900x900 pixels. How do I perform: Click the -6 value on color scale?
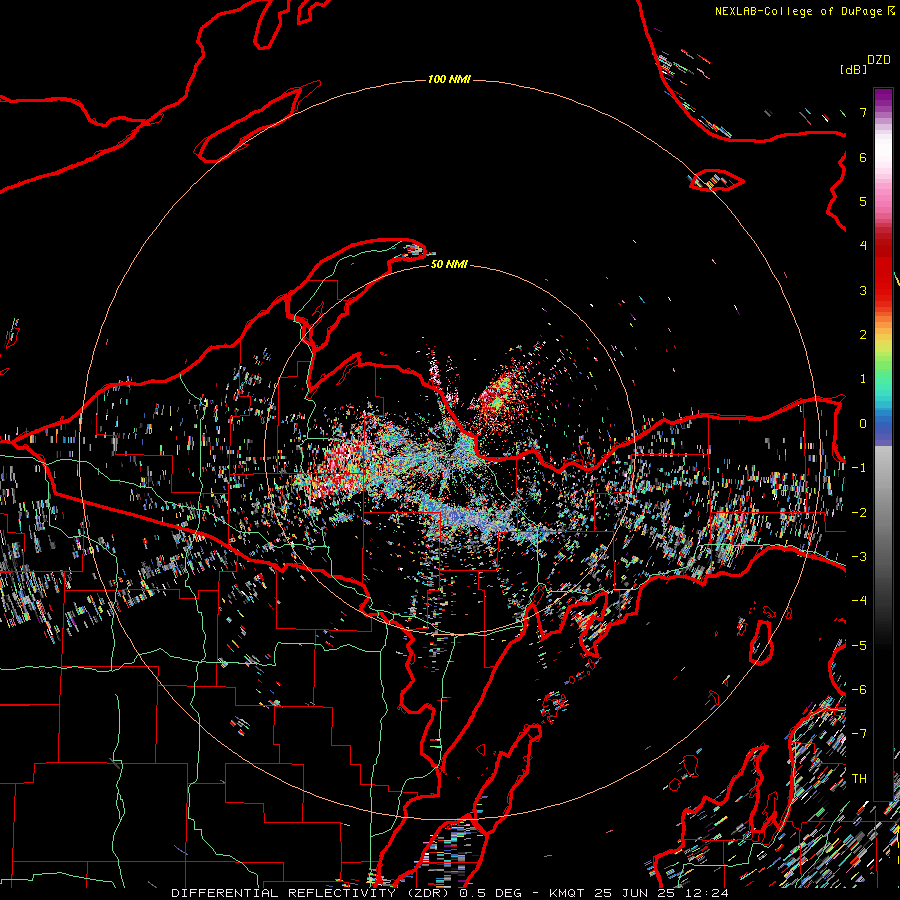click(x=859, y=690)
